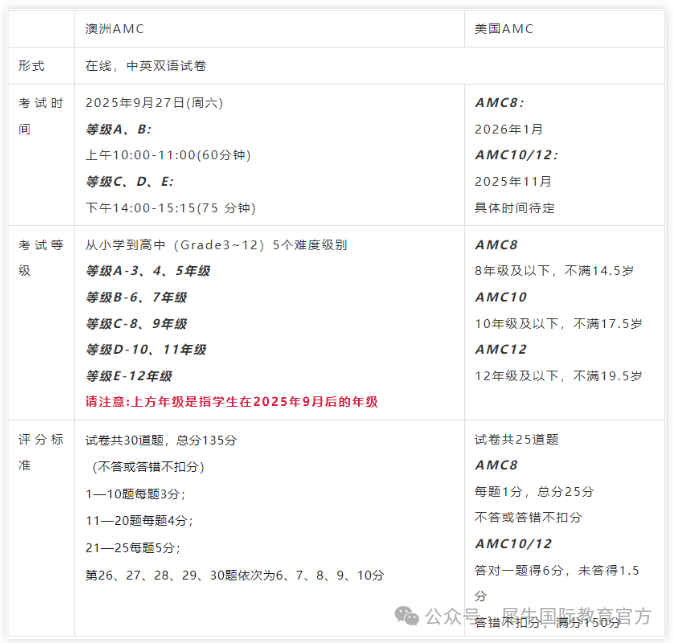
Task: Click '(不答或答错不扣分)' text
Action: [x=148, y=467]
